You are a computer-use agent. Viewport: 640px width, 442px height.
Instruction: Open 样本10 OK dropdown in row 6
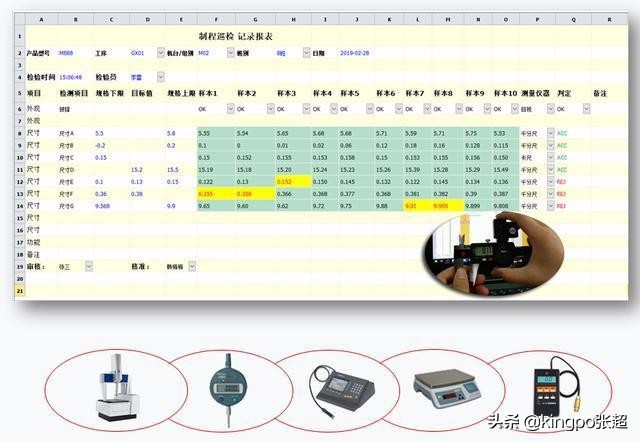[x=515, y=109]
